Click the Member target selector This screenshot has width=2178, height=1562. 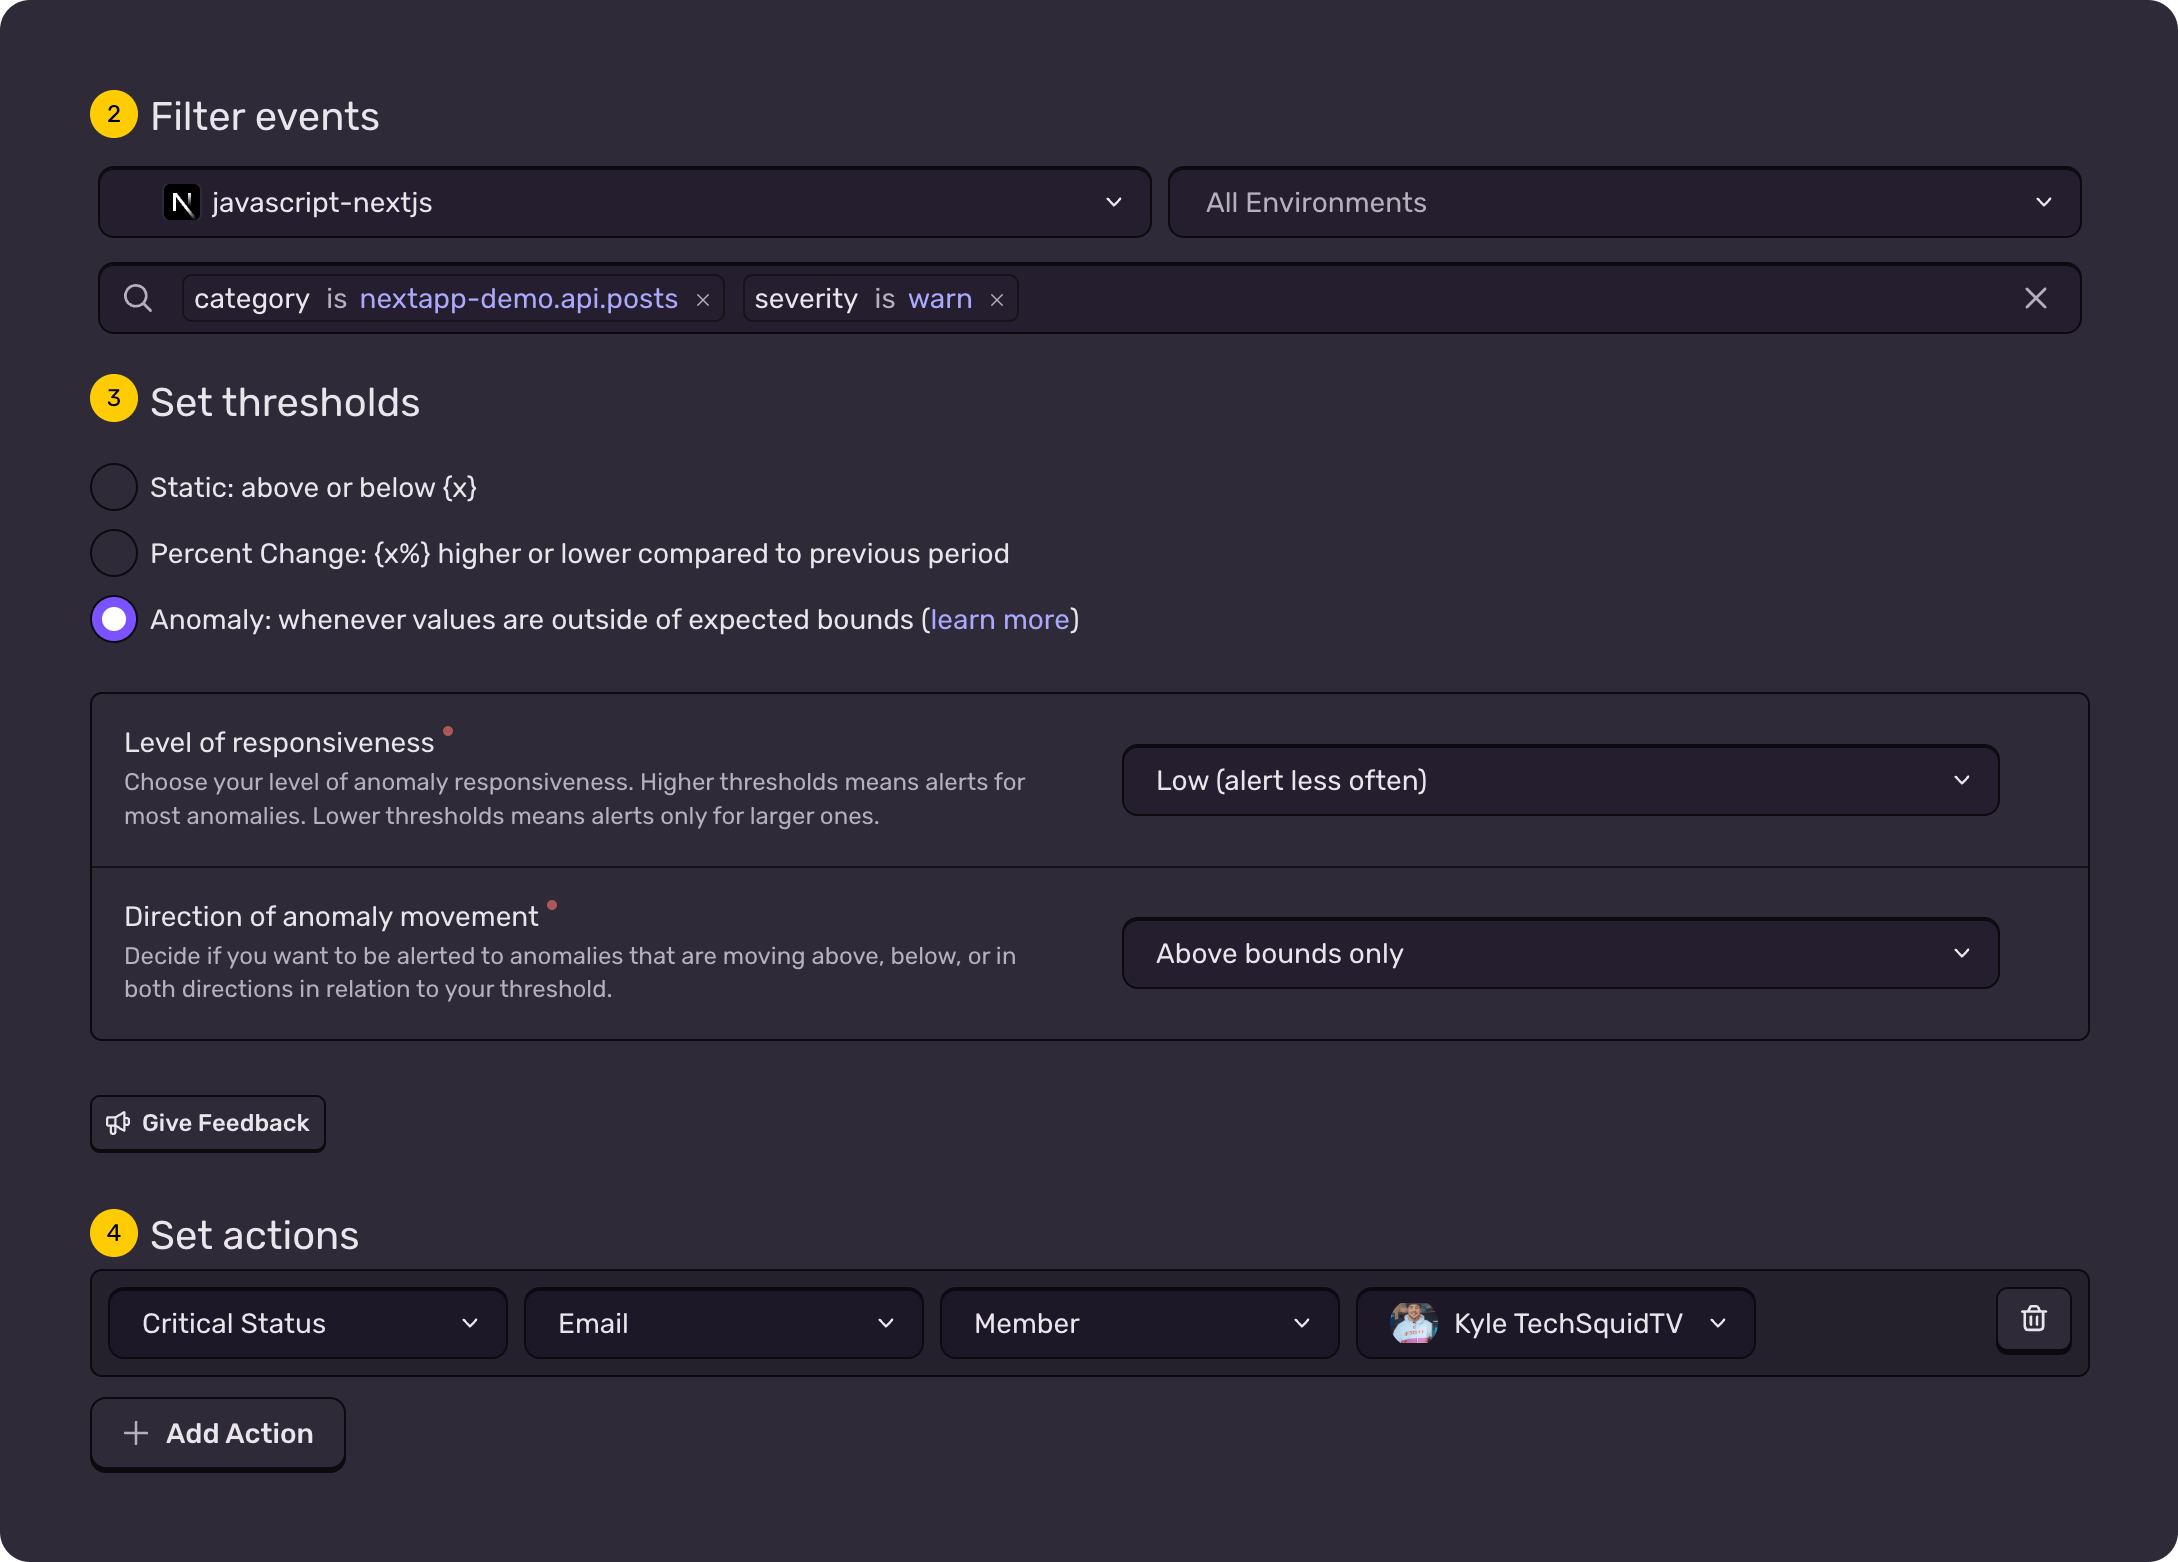tap(1138, 1322)
